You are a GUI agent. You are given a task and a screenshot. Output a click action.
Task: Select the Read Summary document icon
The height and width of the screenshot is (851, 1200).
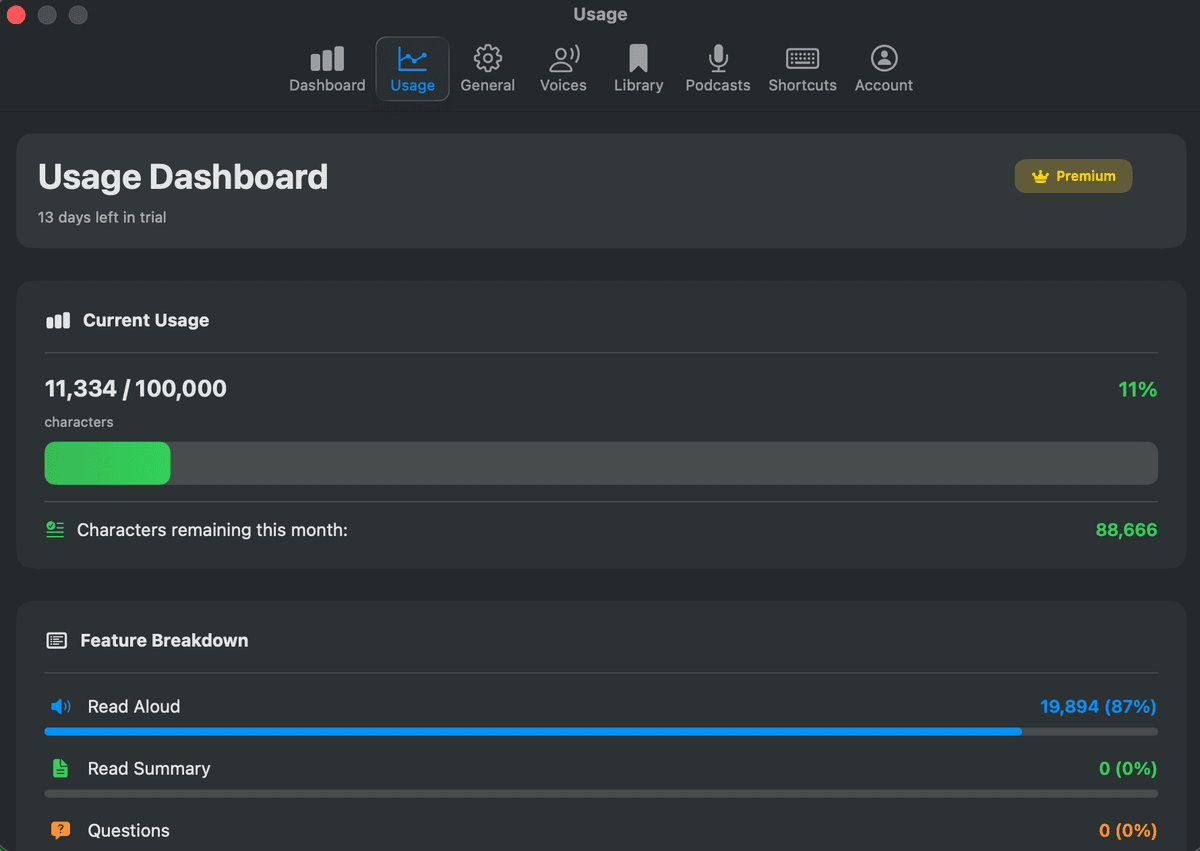tap(60, 768)
